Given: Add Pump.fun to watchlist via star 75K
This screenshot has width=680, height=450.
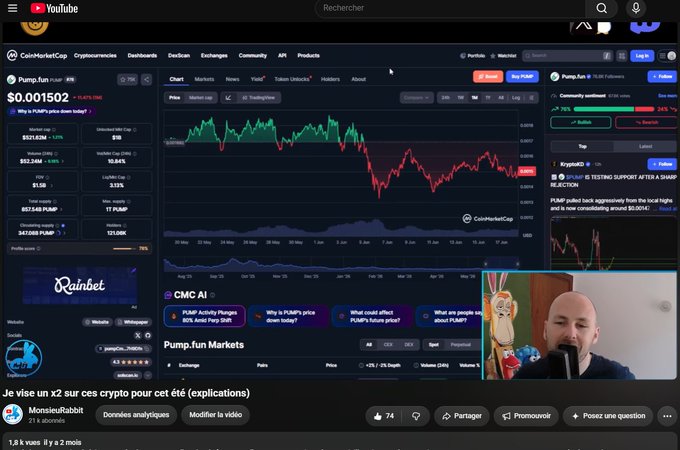Looking at the screenshot, I should [127, 79].
